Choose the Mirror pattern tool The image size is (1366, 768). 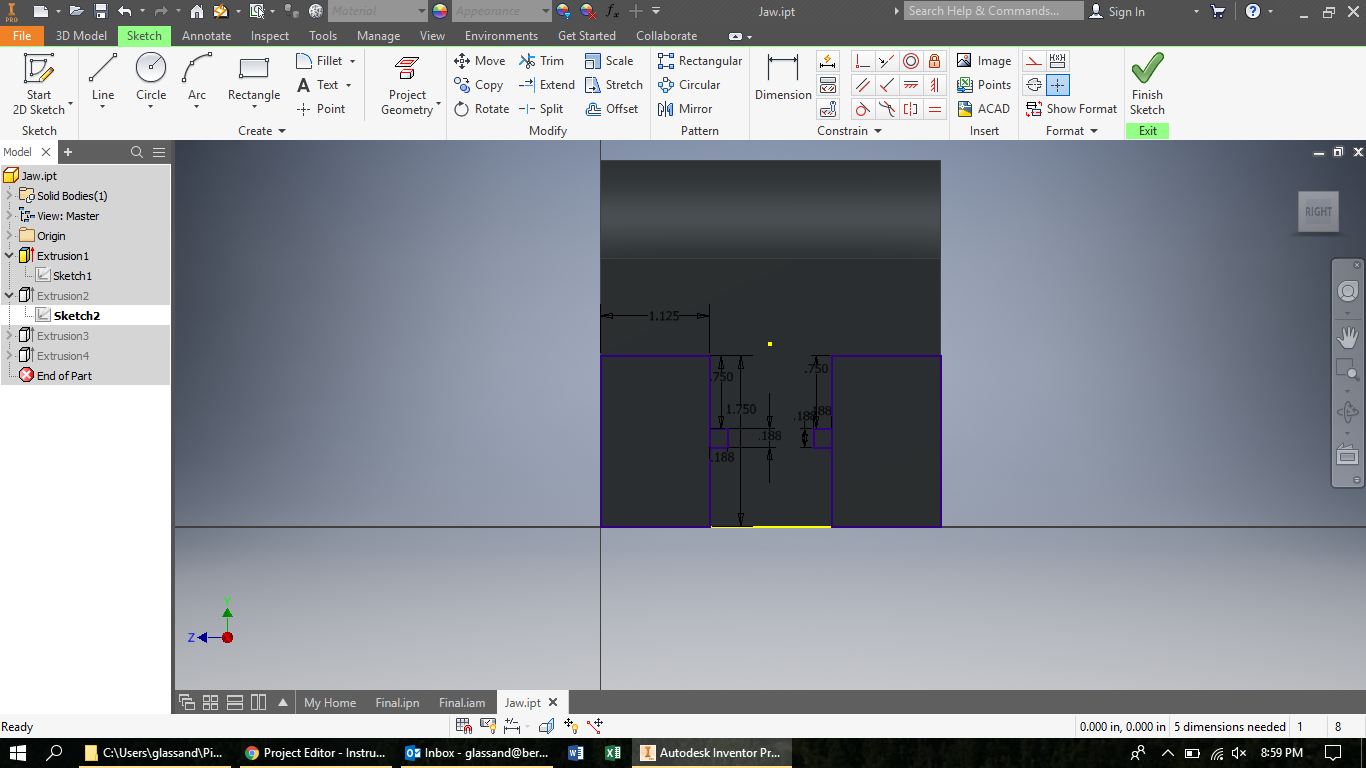[685, 109]
